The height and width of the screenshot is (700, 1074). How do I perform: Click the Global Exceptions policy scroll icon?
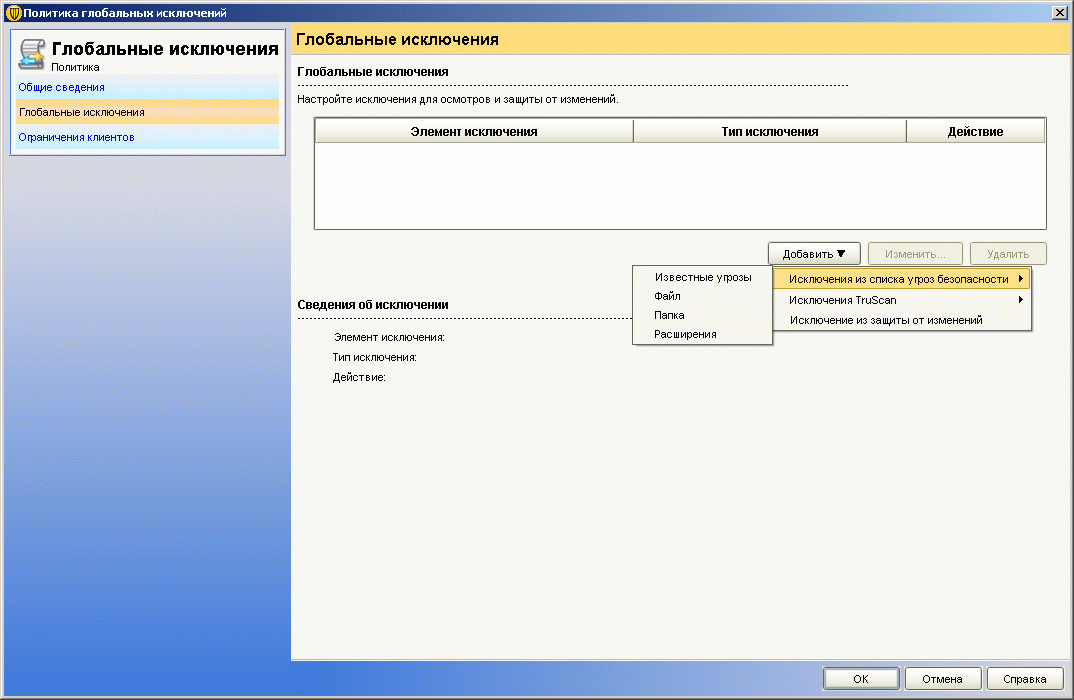(x=32, y=54)
